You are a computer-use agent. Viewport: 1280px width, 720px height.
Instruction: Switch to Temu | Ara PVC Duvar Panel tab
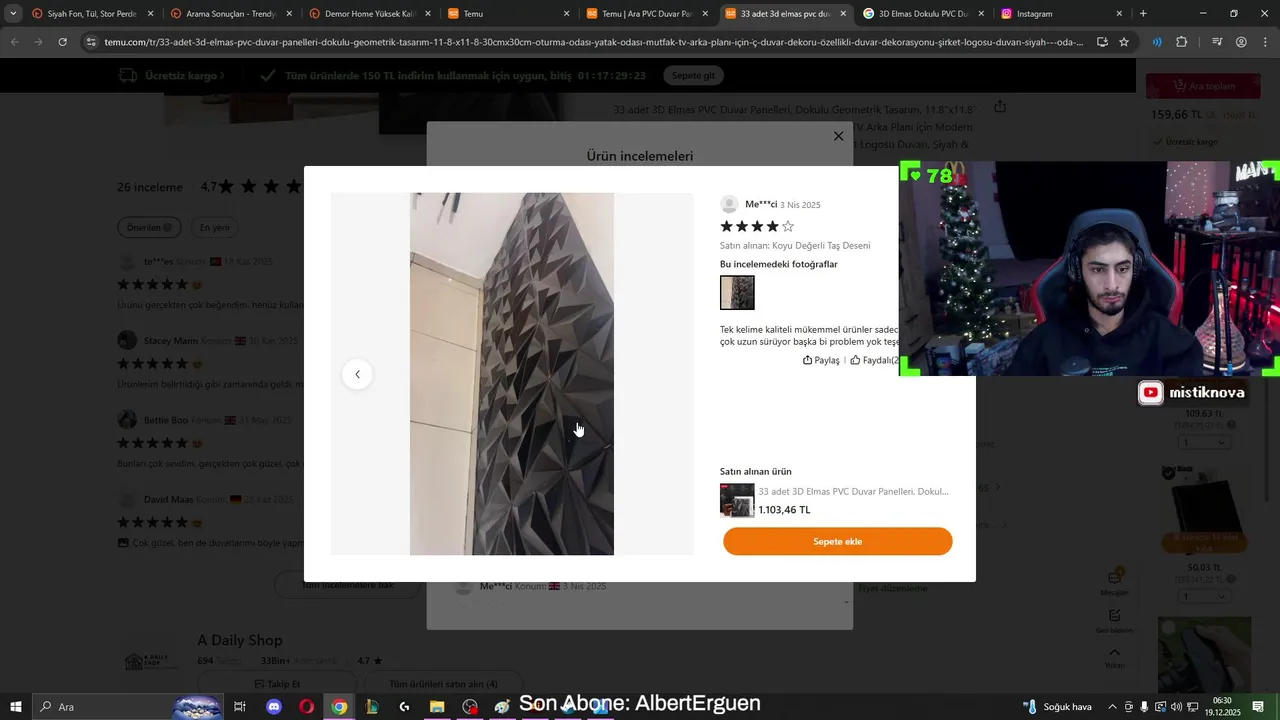point(646,14)
